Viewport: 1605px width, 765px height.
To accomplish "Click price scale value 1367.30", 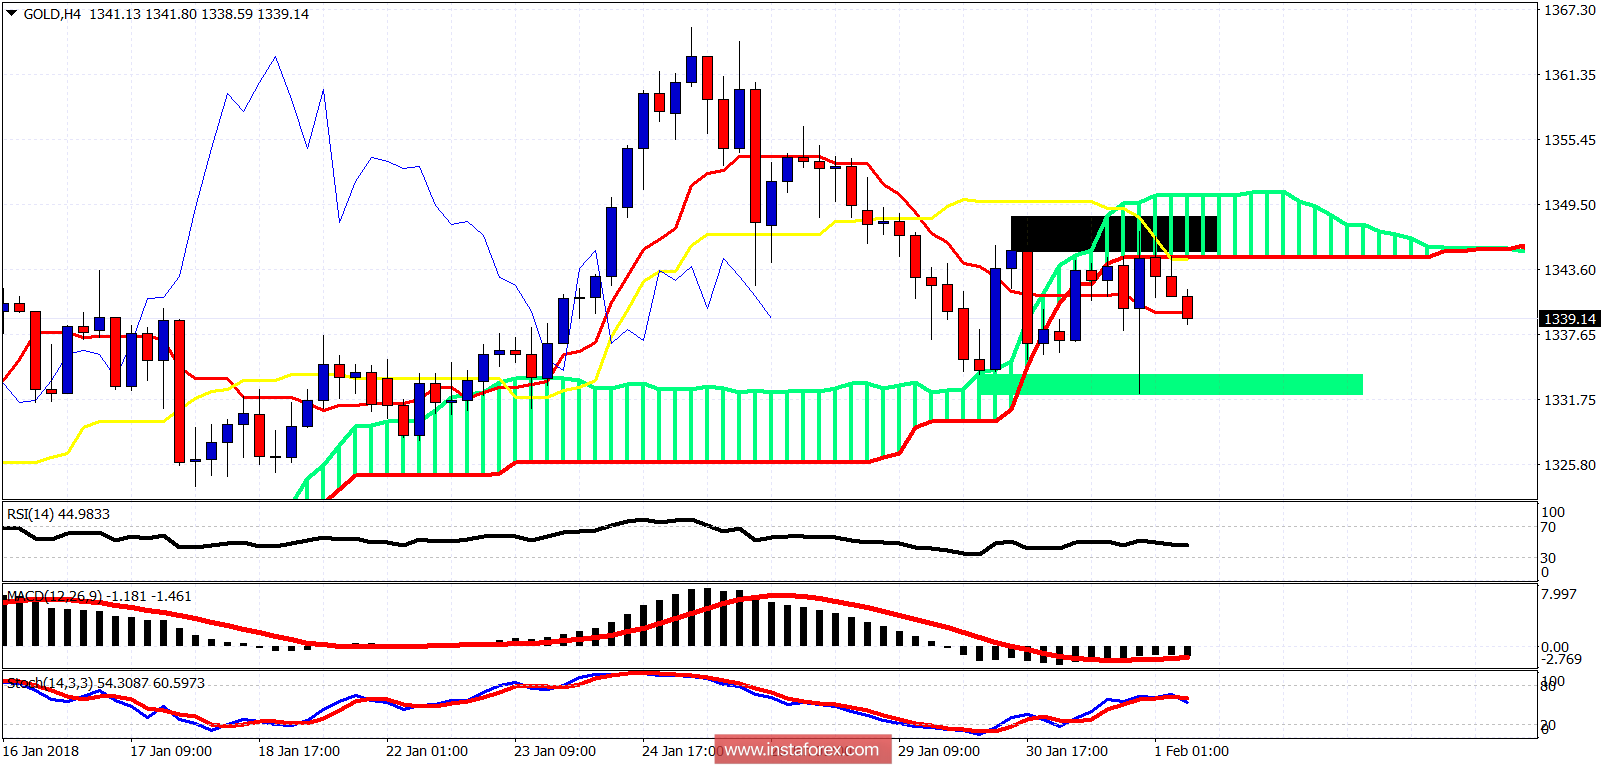I will [x=1570, y=10].
